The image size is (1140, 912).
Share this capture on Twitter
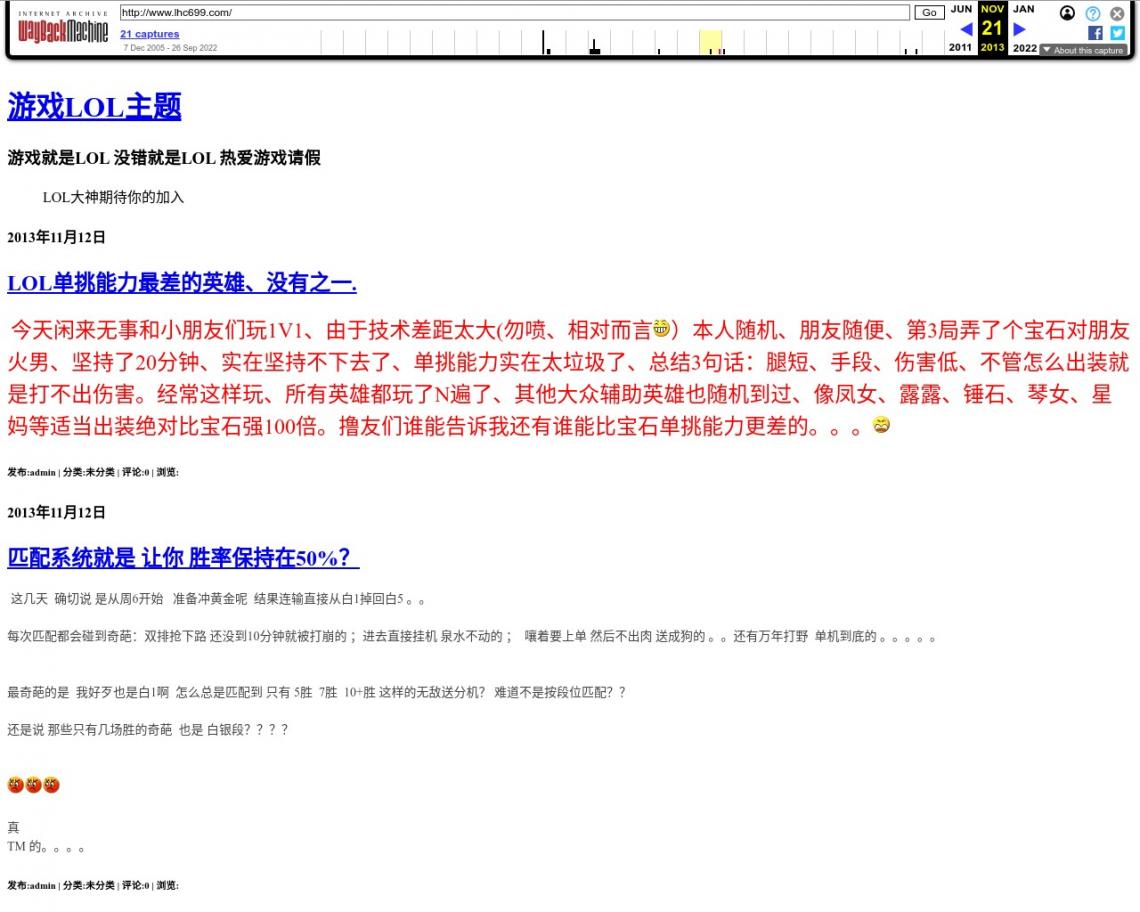coord(1118,33)
